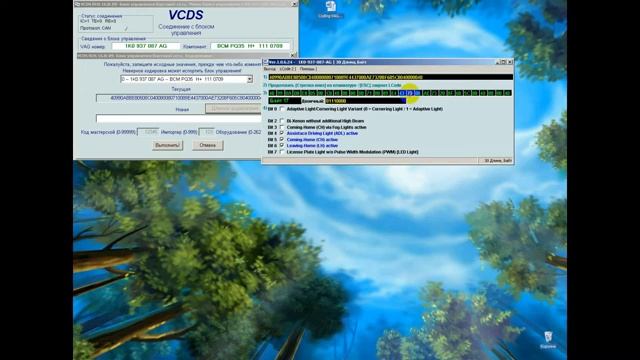Close the coding dialog with its X button
640x360 pixels.
pyautogui.click(x=293, y=55)
